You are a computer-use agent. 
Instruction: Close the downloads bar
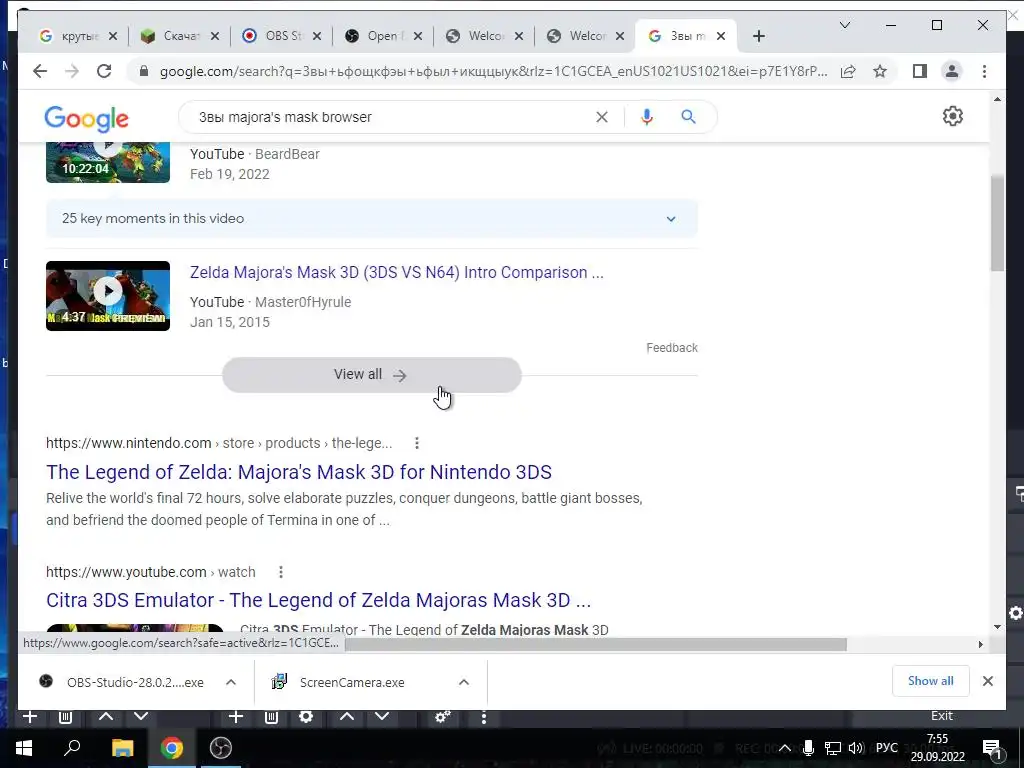tap(987, 681)
